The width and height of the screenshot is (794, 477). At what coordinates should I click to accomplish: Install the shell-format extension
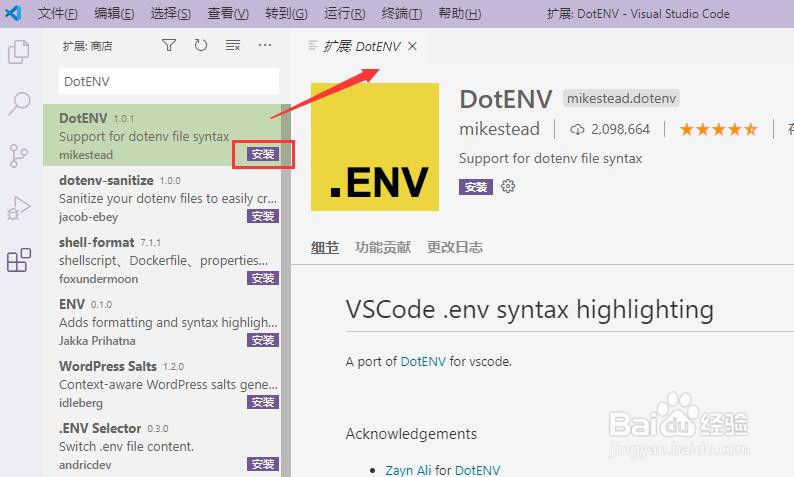tap(263, 278)
